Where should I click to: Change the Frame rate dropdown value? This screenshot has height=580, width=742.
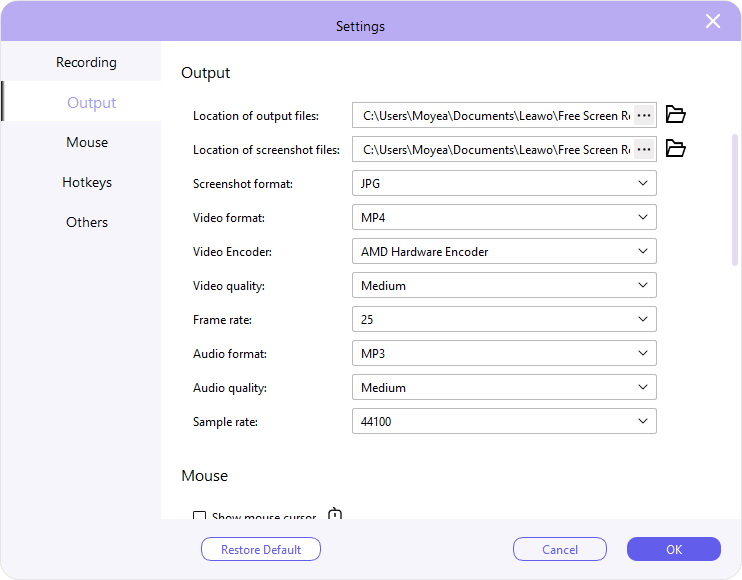[x=504, y=320]
